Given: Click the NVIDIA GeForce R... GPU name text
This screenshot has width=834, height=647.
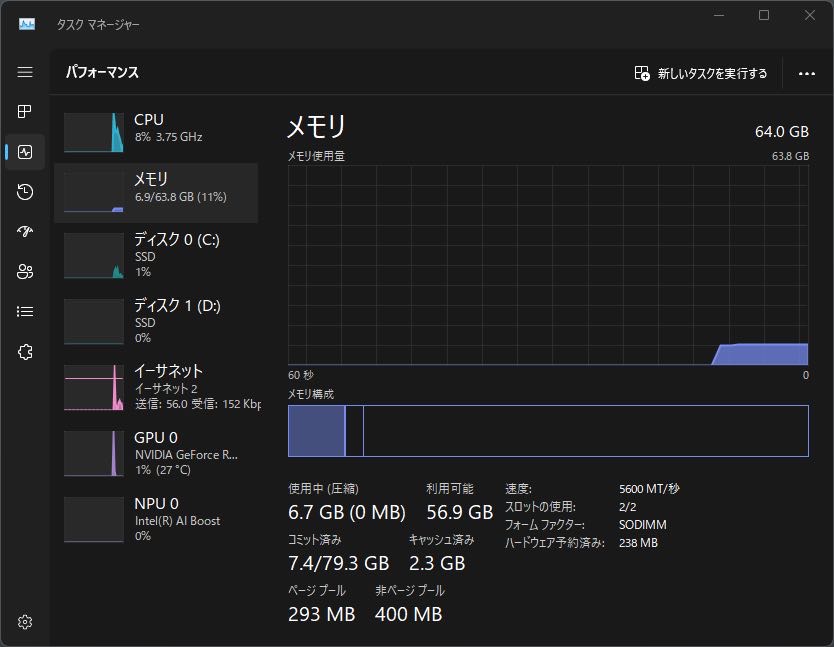Looking at the screenshot, I should 186,454.
